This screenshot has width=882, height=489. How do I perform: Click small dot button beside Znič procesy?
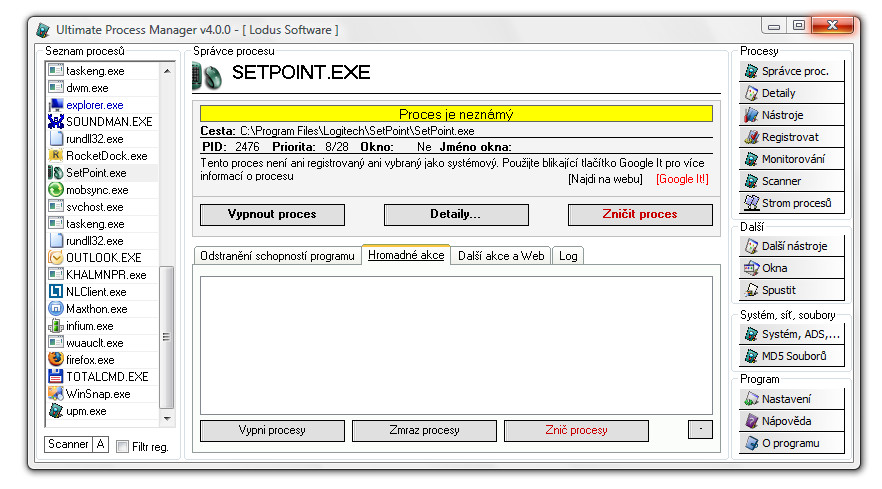[700, 429]
